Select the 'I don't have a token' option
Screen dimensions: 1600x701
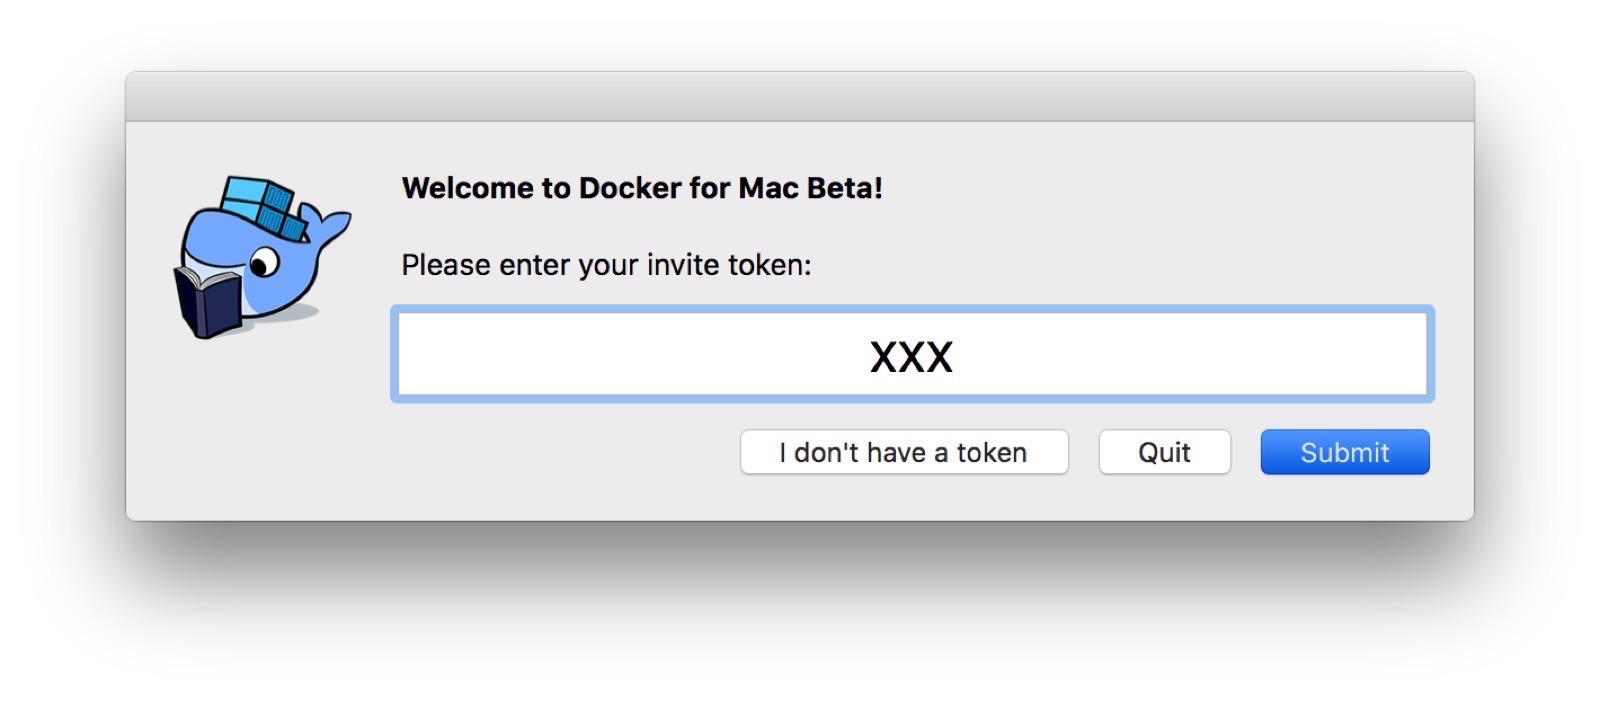903,452
